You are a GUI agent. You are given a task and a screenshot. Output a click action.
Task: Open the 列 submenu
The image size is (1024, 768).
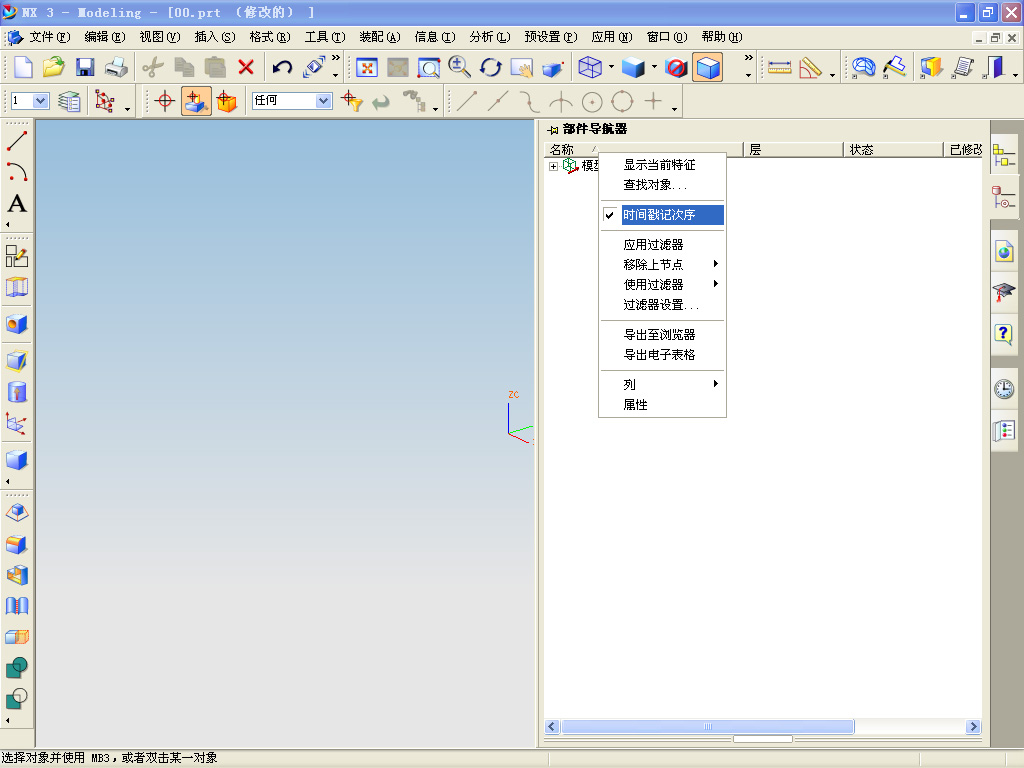point(662,385)
